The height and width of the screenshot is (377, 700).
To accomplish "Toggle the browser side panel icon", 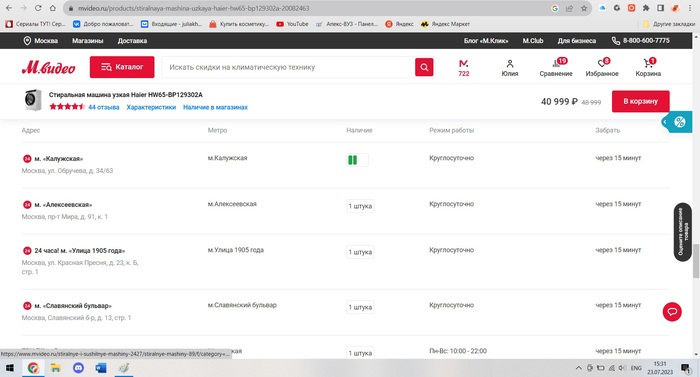I will point(660,8).
